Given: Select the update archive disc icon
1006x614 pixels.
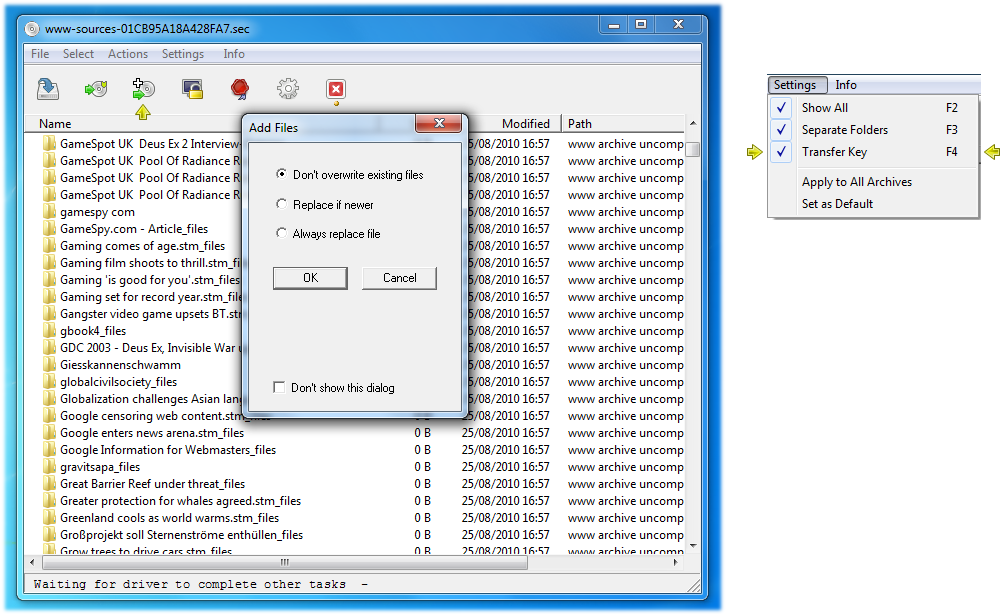Looking at the screenshot, I should click(94, 88).
